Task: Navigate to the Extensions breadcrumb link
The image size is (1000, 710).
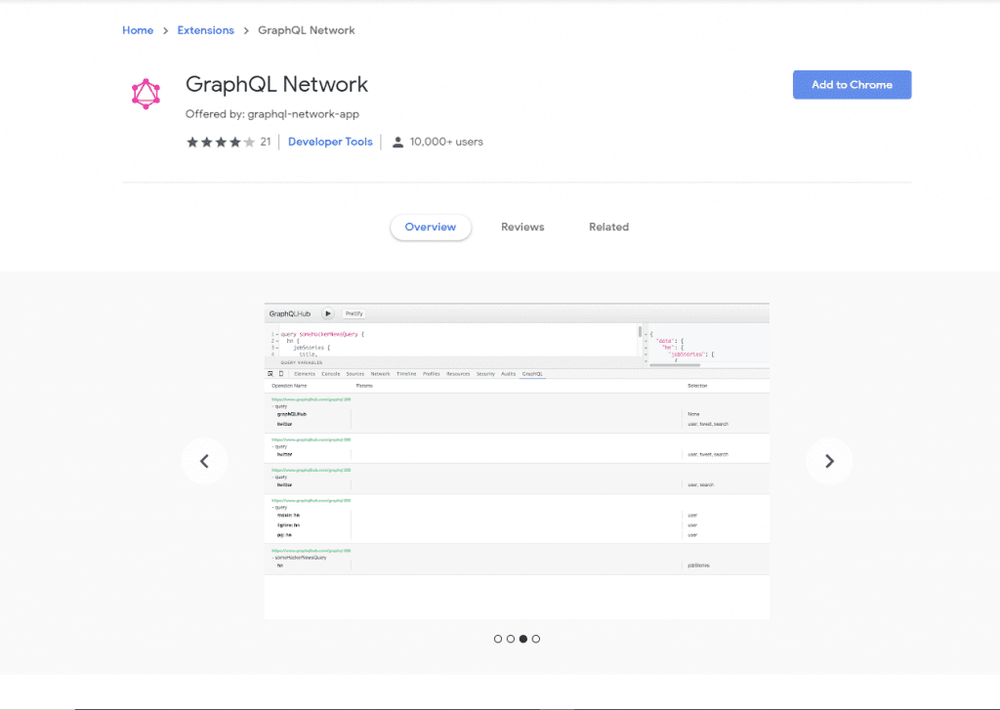Action: tap(206, 30)
